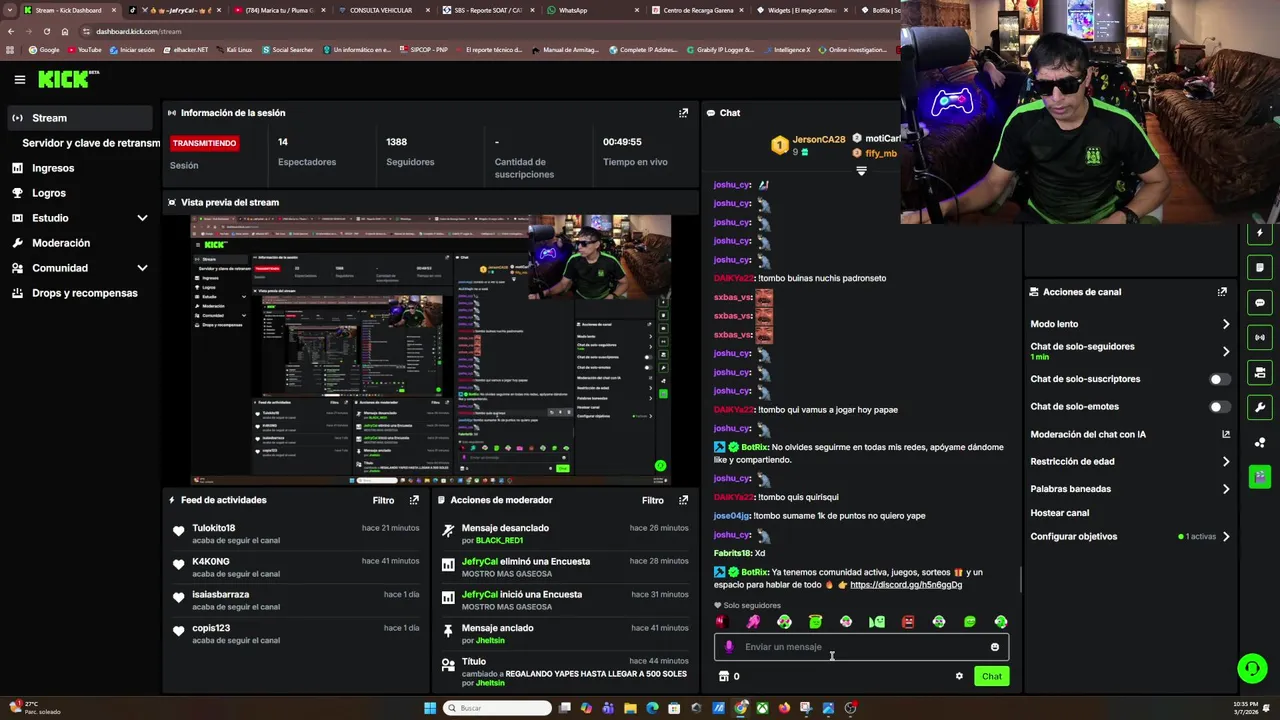The width and height of the screenshot is (1280, 720).
Task: Select Stream in left sidebar
Action: 80,118
